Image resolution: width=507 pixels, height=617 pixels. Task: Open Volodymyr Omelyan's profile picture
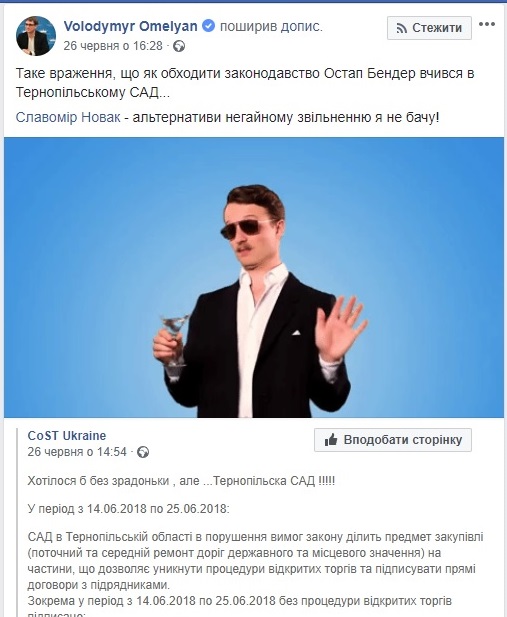coord(36,36)
